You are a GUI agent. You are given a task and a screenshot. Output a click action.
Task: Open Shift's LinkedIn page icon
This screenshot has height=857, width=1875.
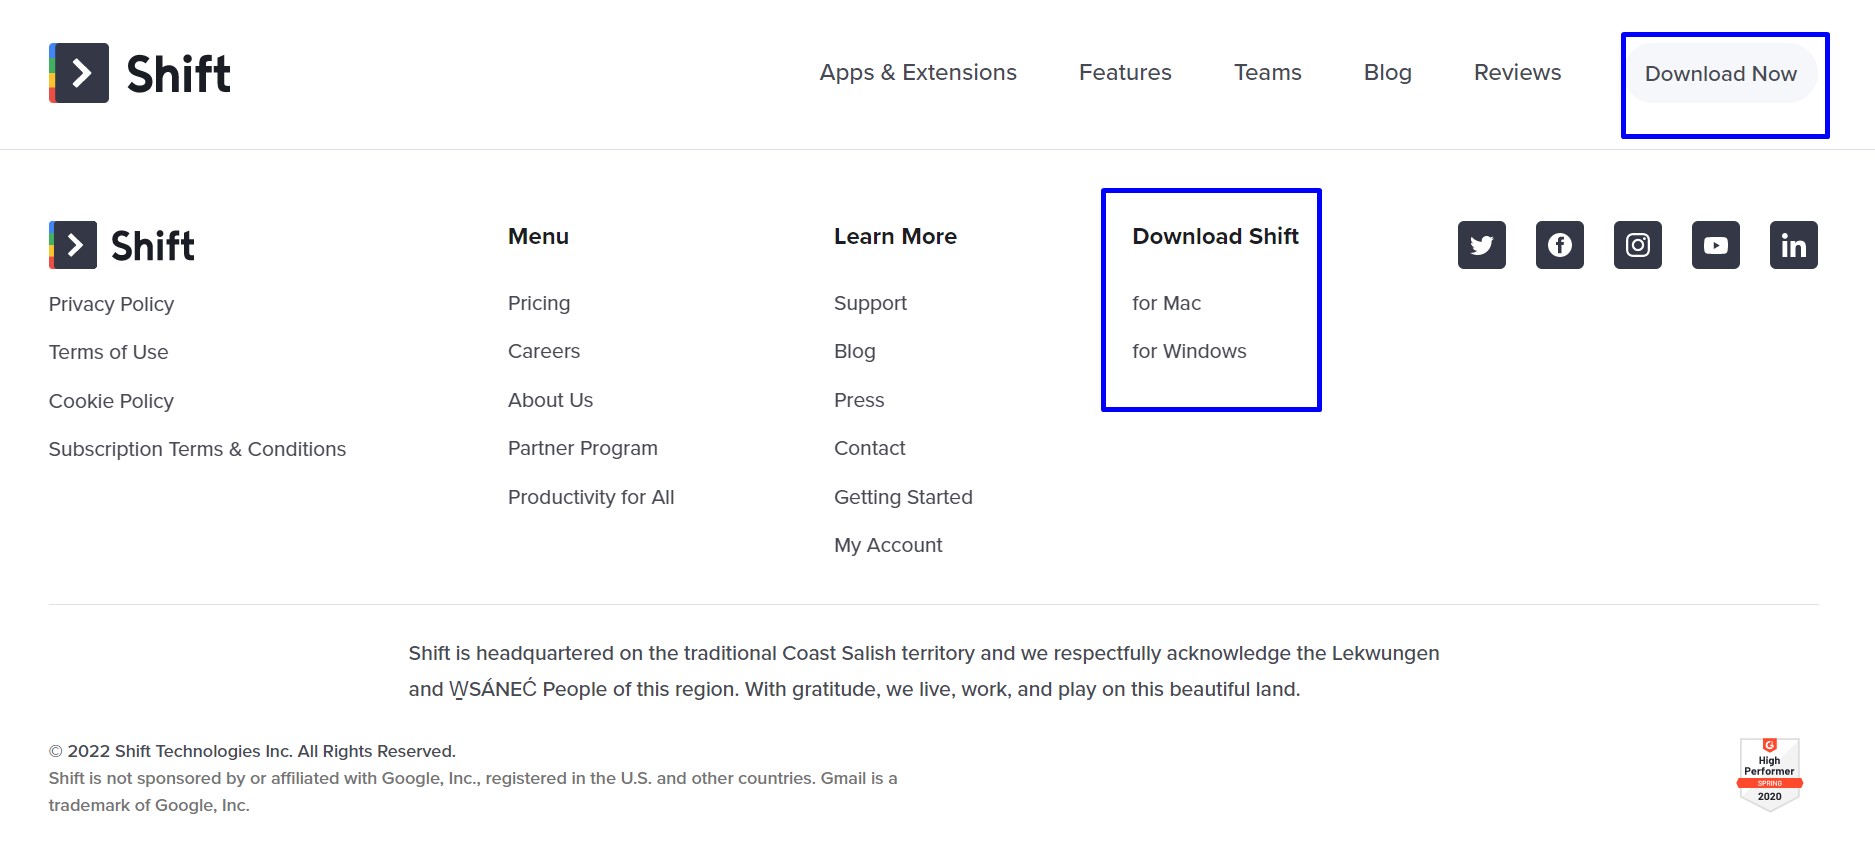[x=1793, y=245]
